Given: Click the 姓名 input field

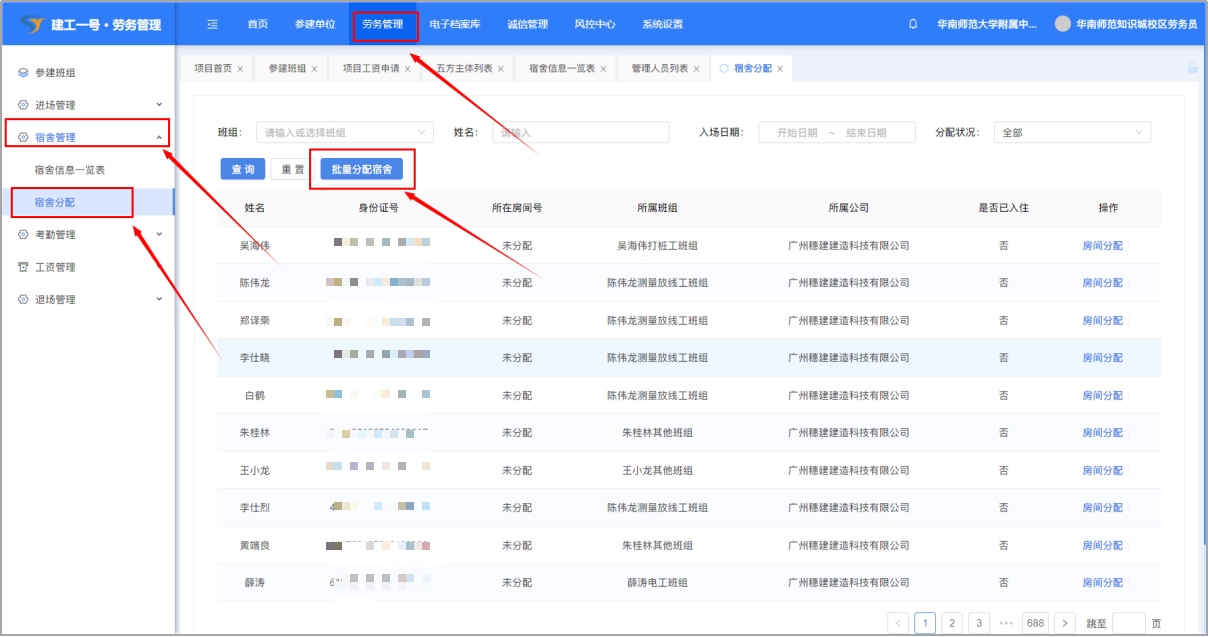Looking at the screenshot, I should tap(581, 133).
